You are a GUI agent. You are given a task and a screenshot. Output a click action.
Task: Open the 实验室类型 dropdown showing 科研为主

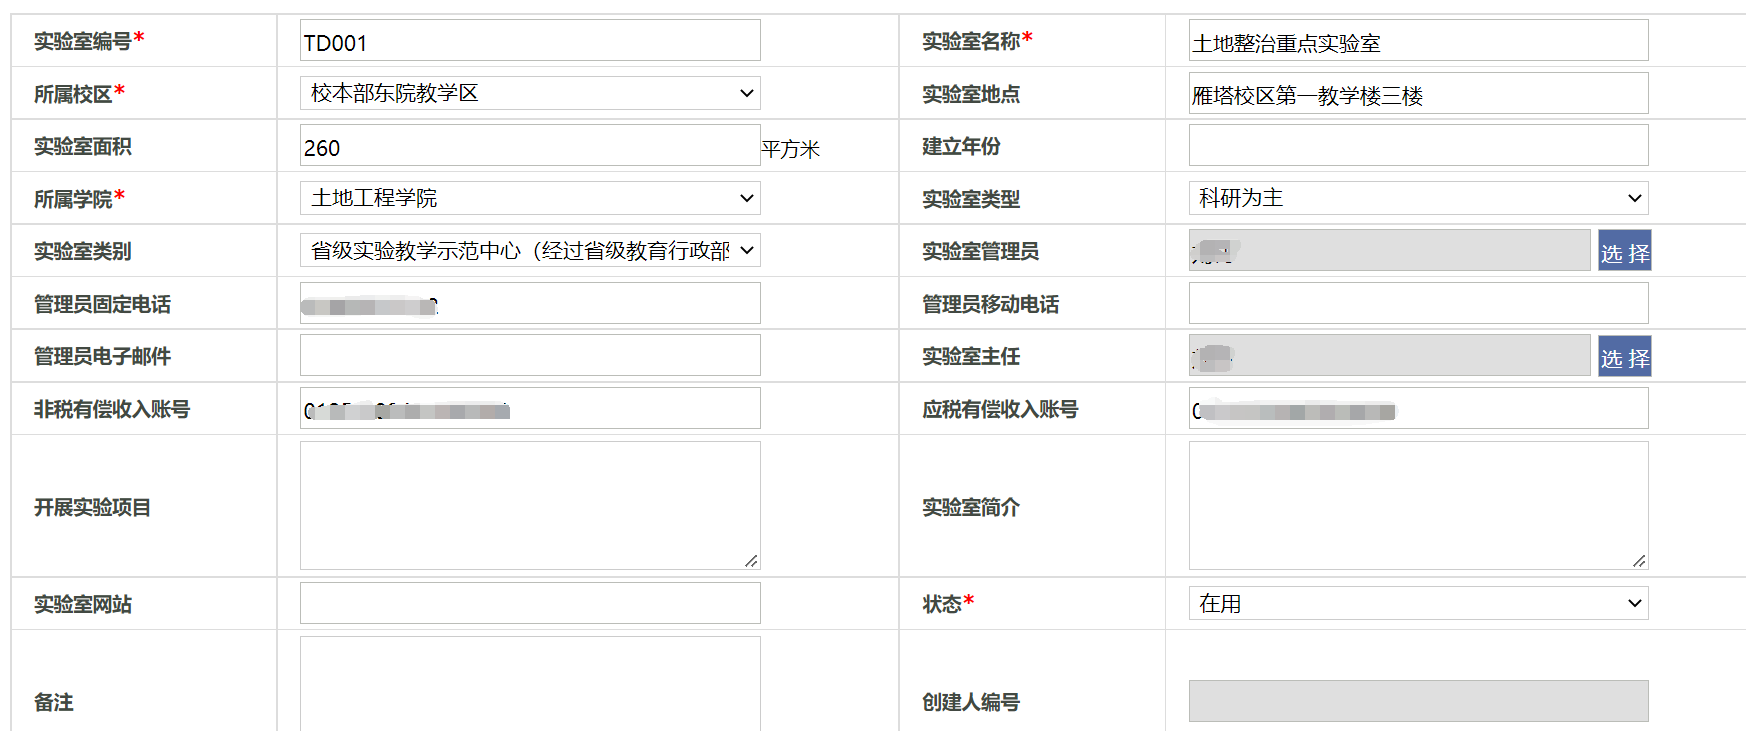click(1418, 198)
